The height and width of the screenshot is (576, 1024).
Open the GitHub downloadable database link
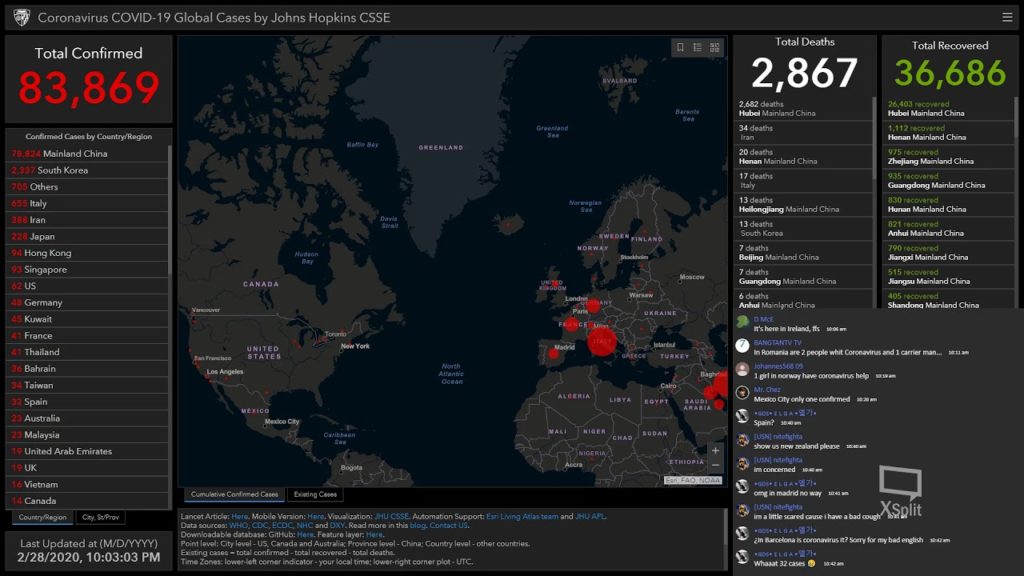click(304, 533)
